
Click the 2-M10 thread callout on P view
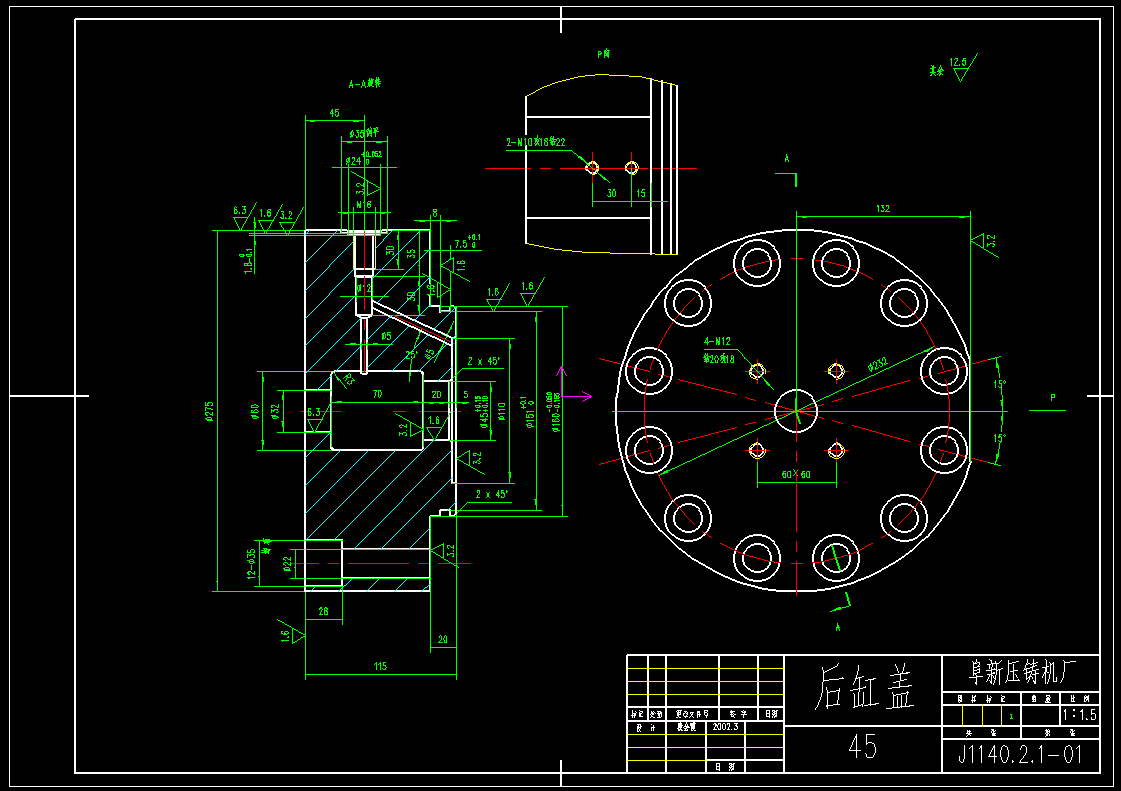(x=535, y=142)
